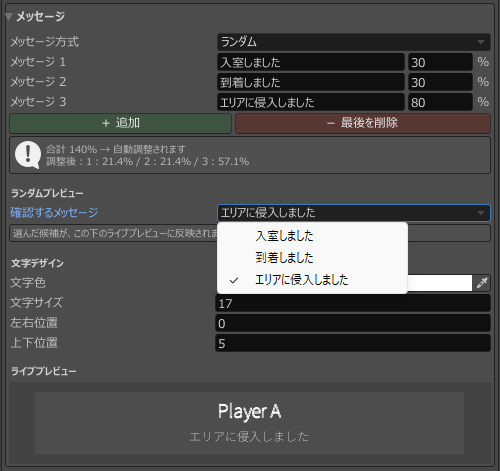Select 到着しました in the popup list
Image resolution: width=500 pixels, height=471 pixels.
(x=312, y=257)
